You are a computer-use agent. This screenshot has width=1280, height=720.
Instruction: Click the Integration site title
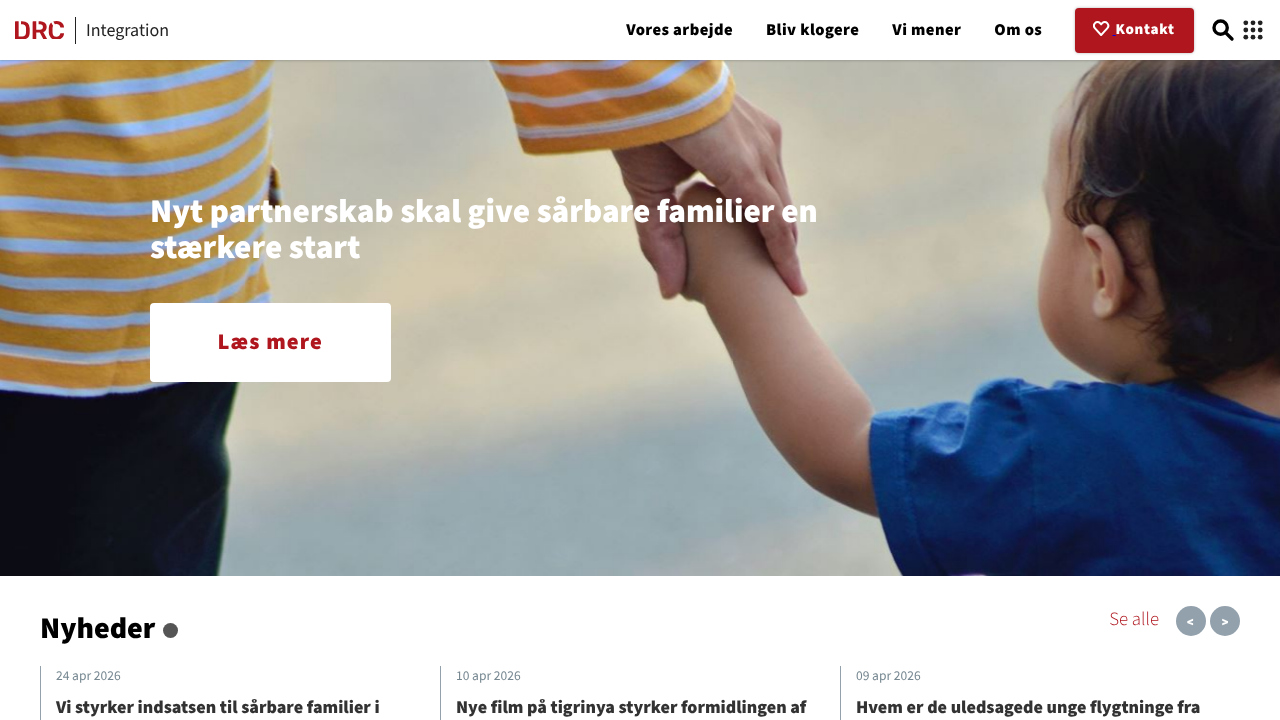pyautogui.click(x=127, y=30)
